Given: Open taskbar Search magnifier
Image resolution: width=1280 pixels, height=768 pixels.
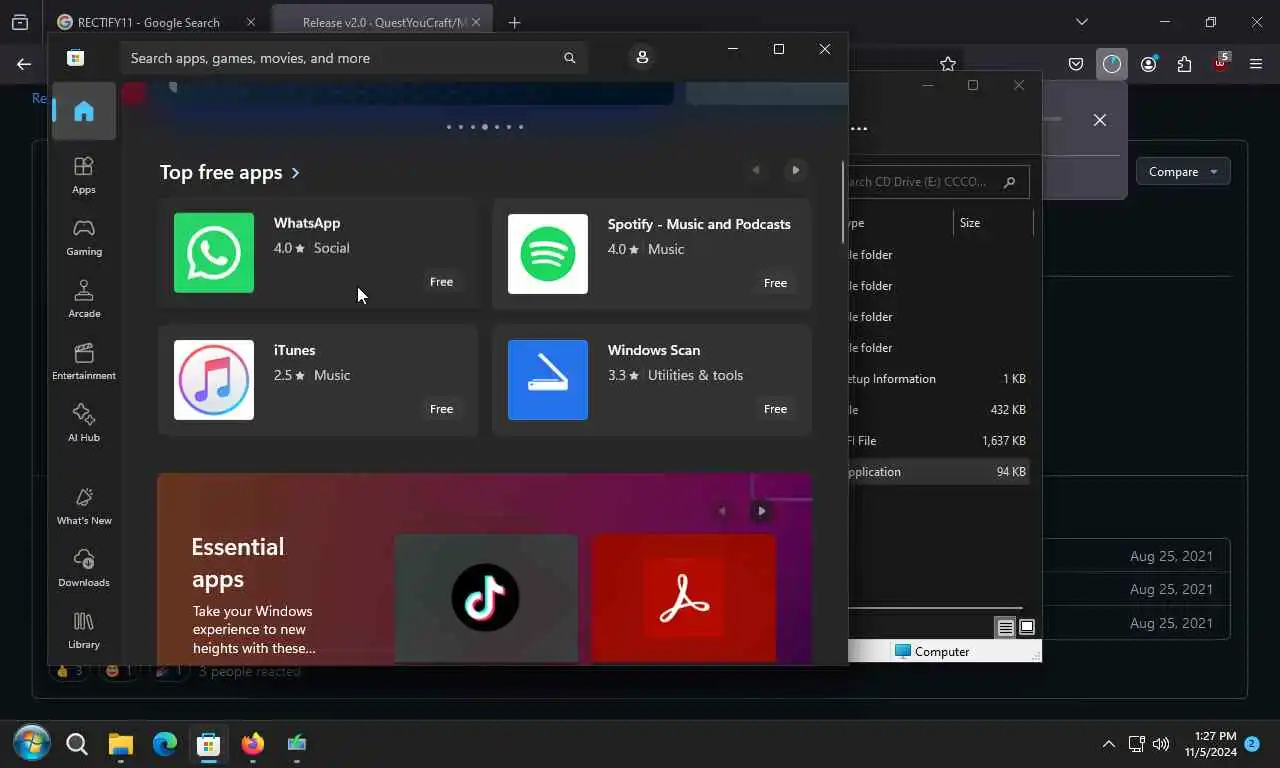Looking at the screenshot, I should [76, 743].
